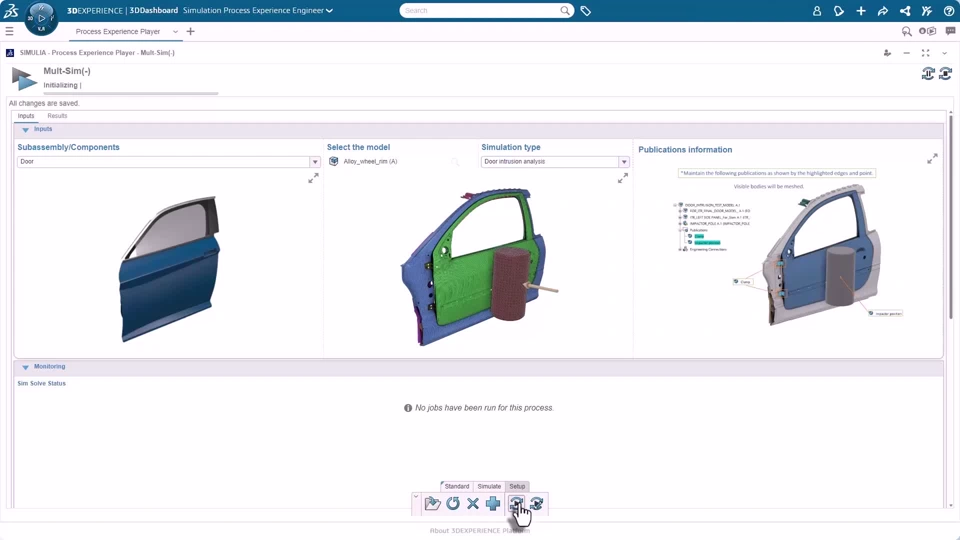The height and width of the screenshot is (540, 960).
Task: Open the hamburger menu below the top bar
Action: (x=9, y=31)
